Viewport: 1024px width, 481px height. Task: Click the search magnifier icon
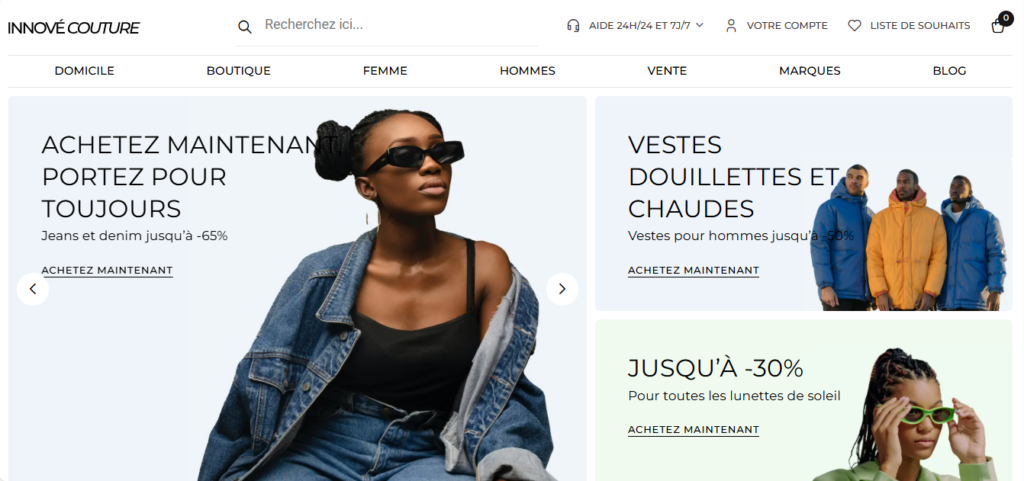244,27
